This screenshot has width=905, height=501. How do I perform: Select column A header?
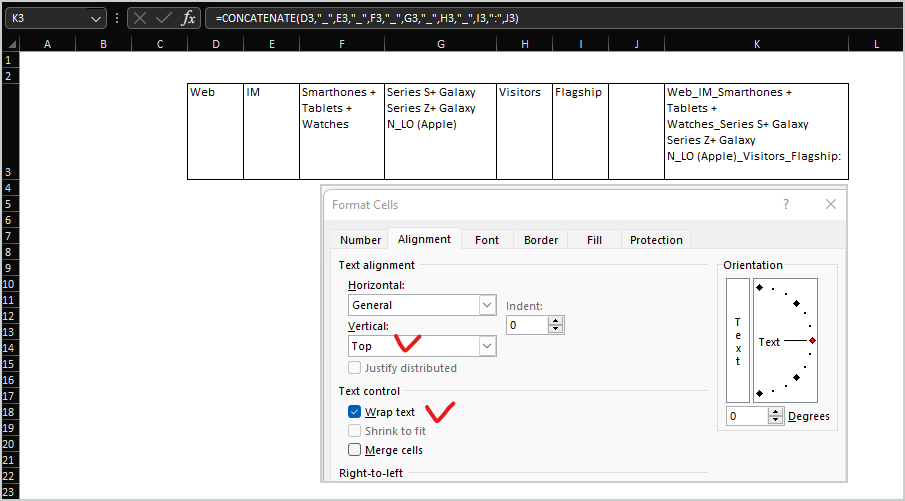[x=47, y=44]
